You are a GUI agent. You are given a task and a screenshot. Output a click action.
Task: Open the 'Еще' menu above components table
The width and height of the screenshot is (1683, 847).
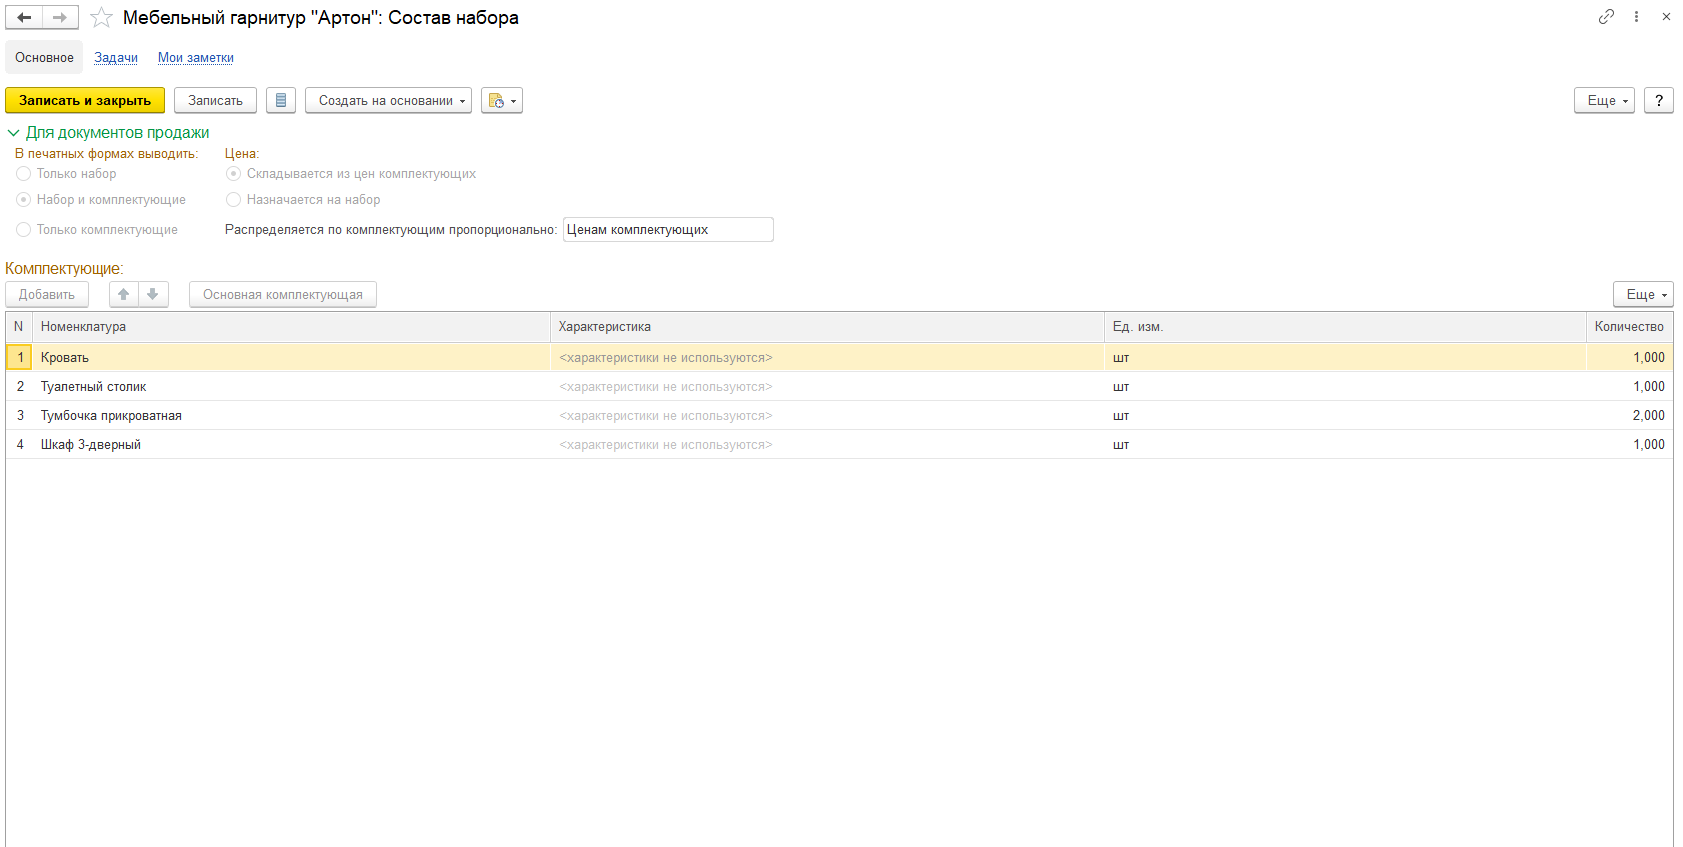coord(1642,295)
